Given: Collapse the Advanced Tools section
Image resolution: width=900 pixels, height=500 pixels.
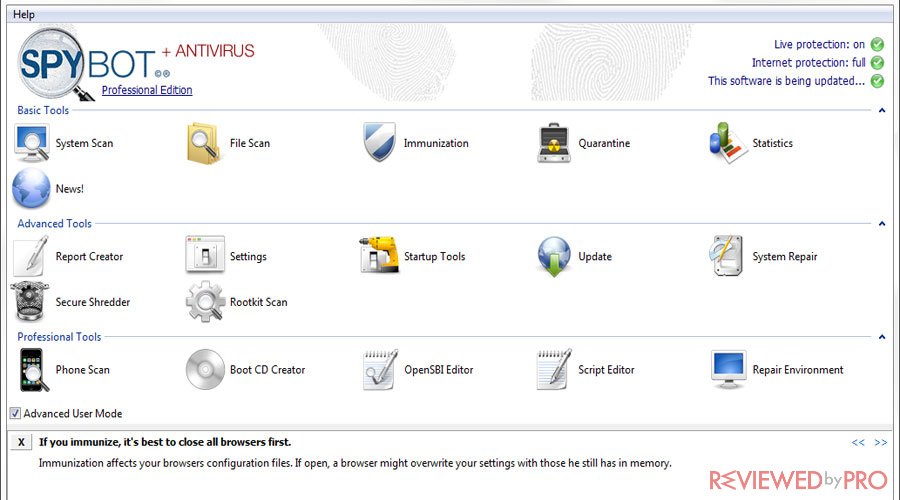Looking at the screenshot, I should pyautogui.click(x=882, y=223).
